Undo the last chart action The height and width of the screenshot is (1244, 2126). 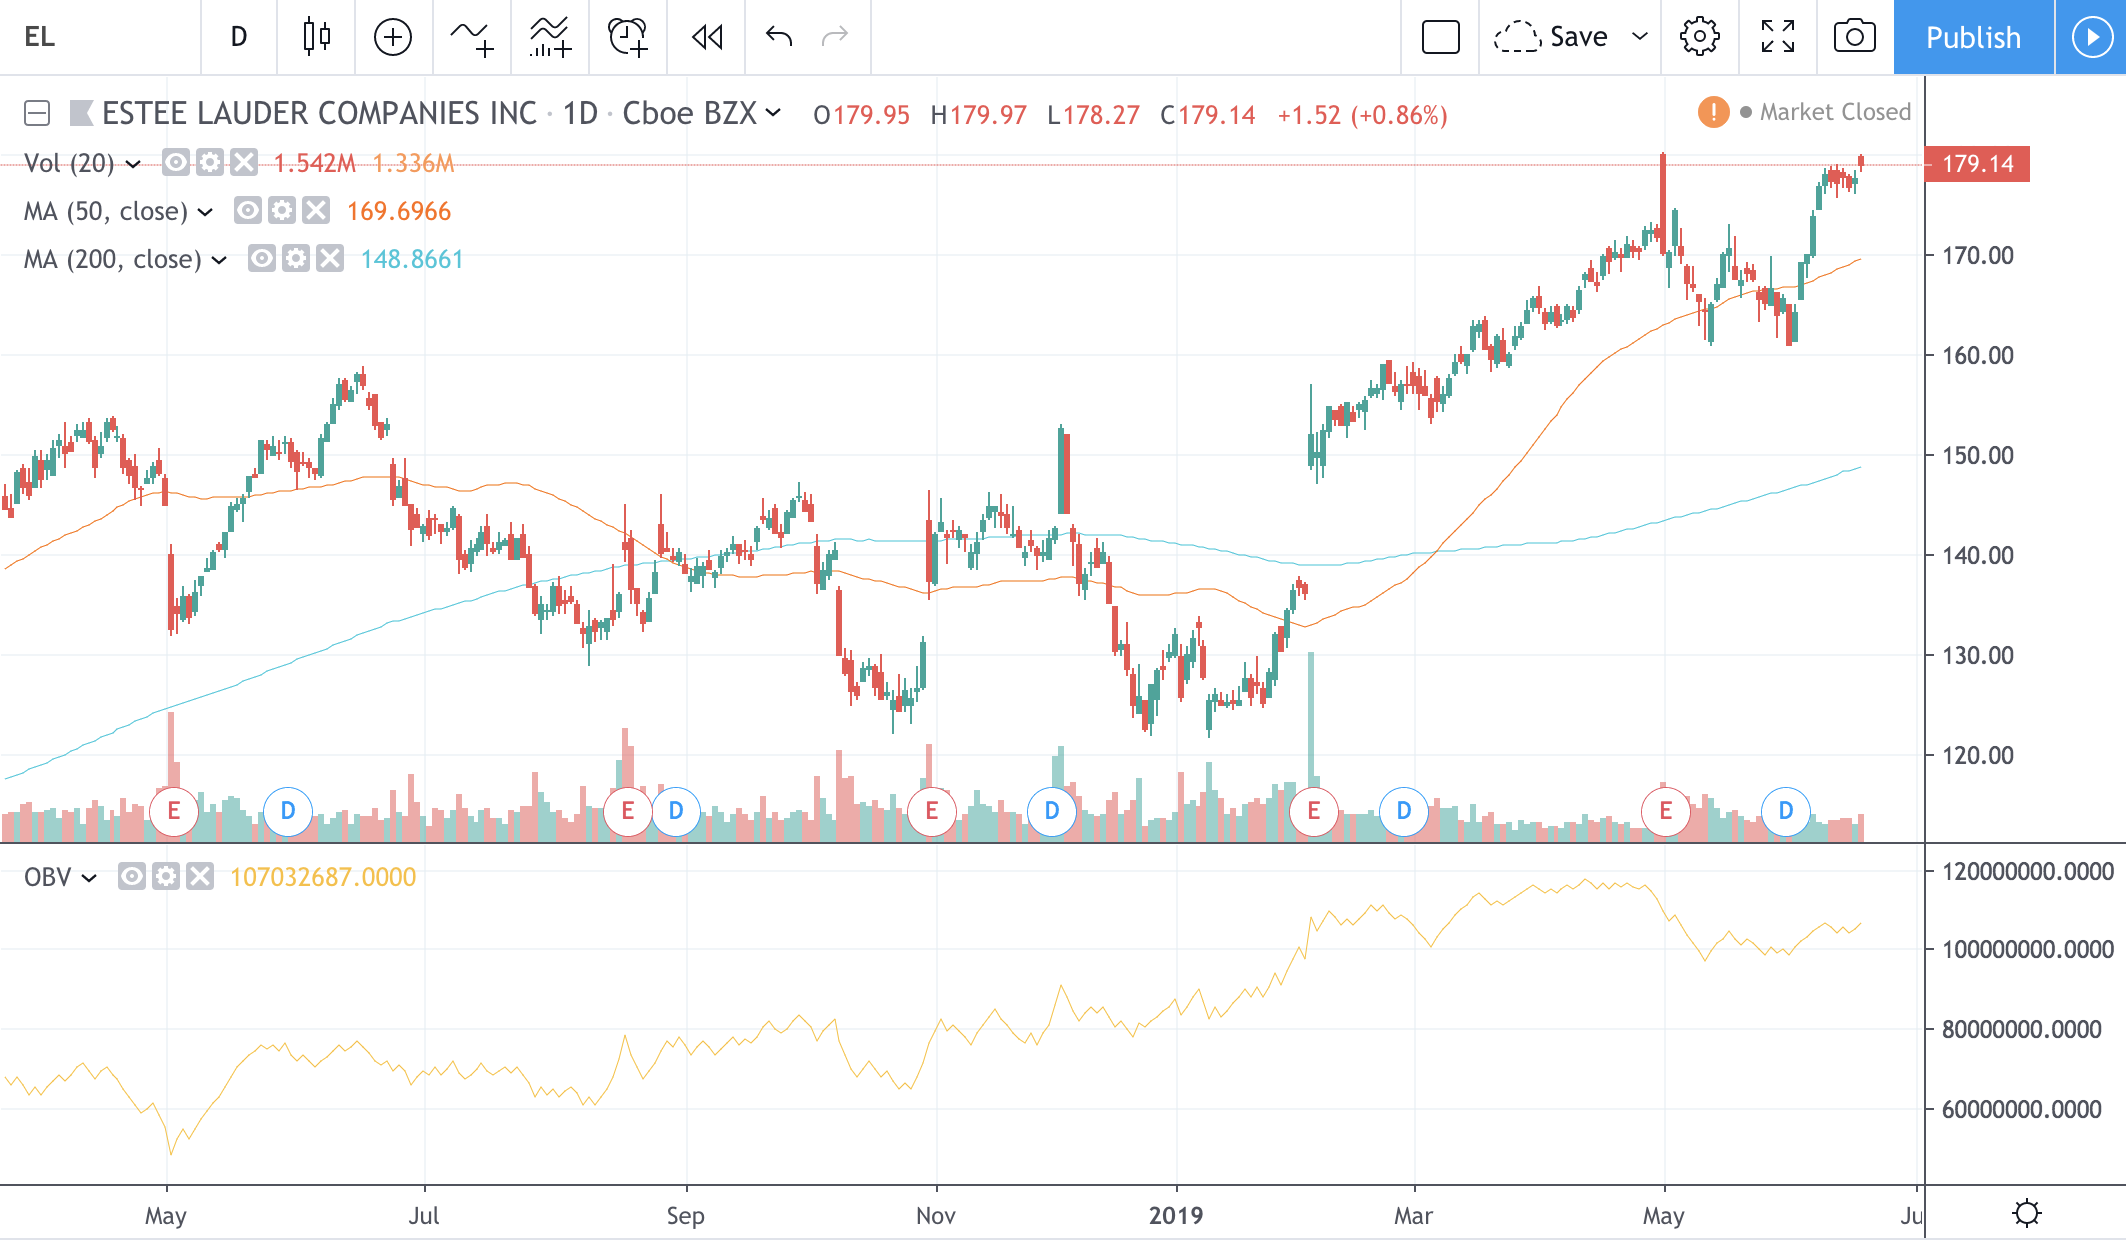779,37
